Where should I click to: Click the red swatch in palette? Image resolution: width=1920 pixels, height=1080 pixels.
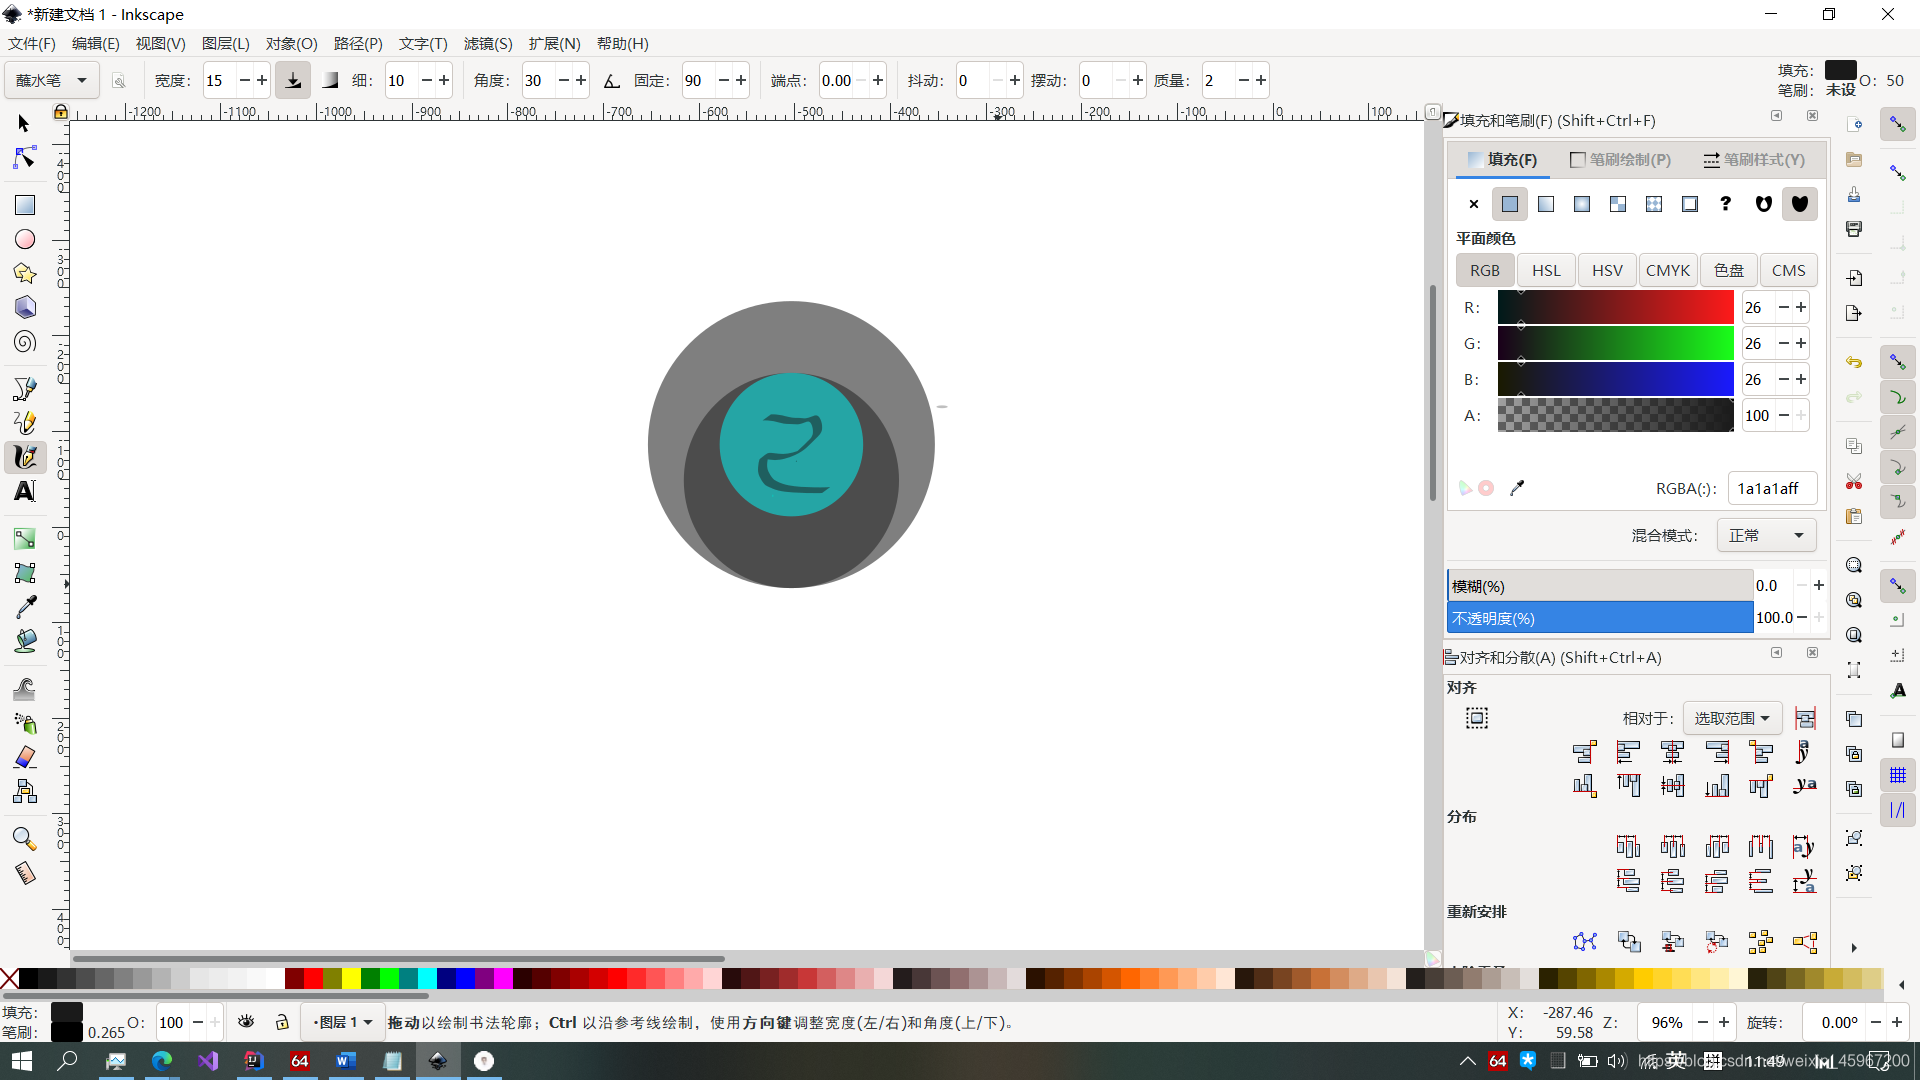click(x=313, y=978)
